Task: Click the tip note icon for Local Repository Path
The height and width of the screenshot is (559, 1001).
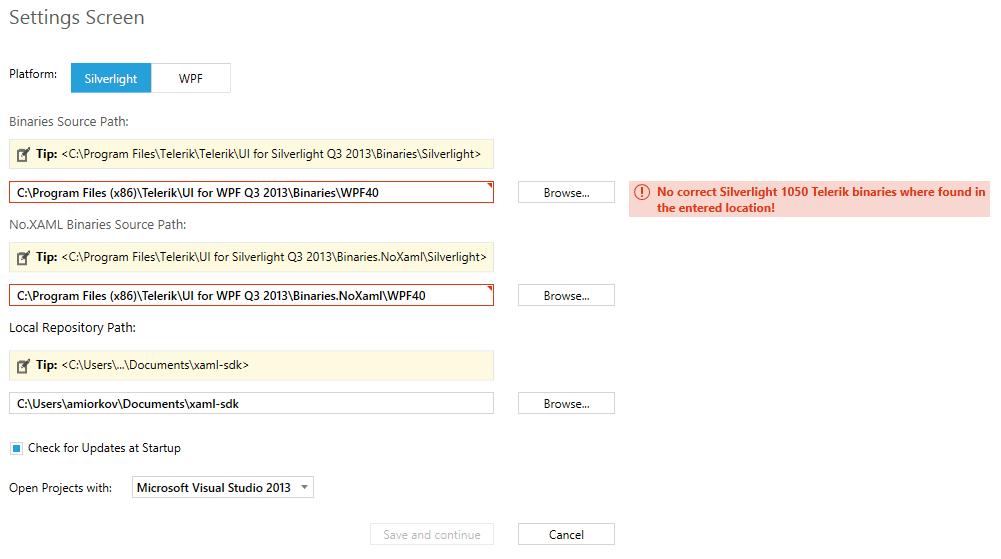Action: click(x=23, y=366)
